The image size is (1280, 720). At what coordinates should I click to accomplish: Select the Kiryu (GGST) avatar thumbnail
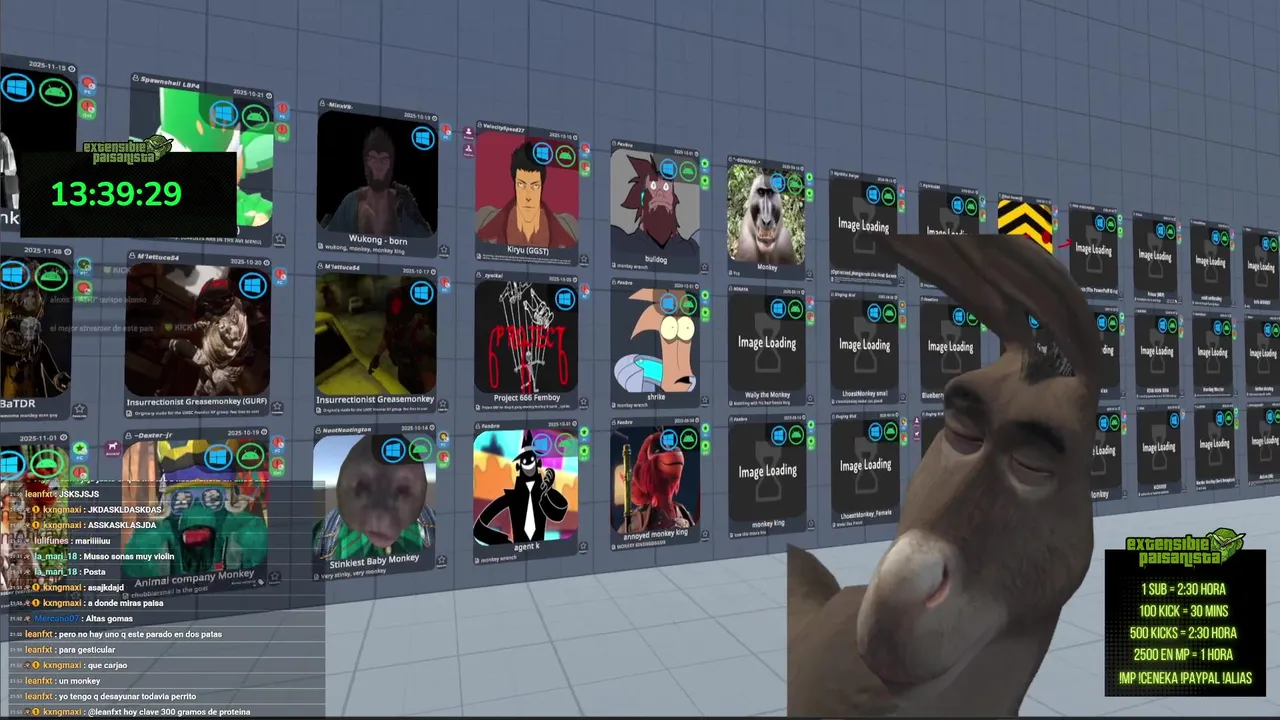coord(527,192)
